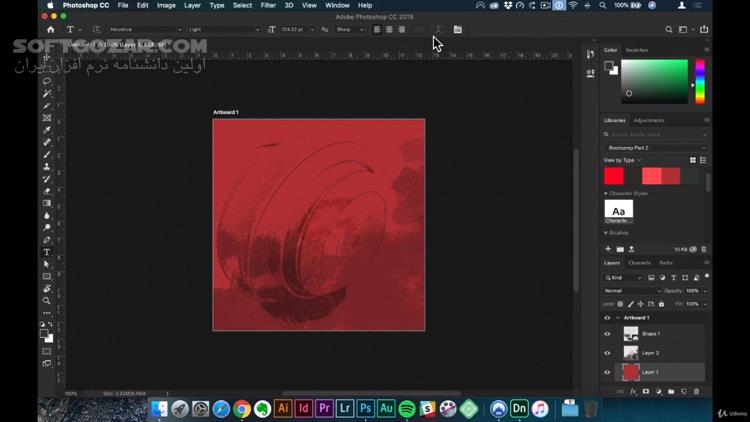Switch to the Channels tab
The height and width of the screenshot is (422, 750).
640,263
